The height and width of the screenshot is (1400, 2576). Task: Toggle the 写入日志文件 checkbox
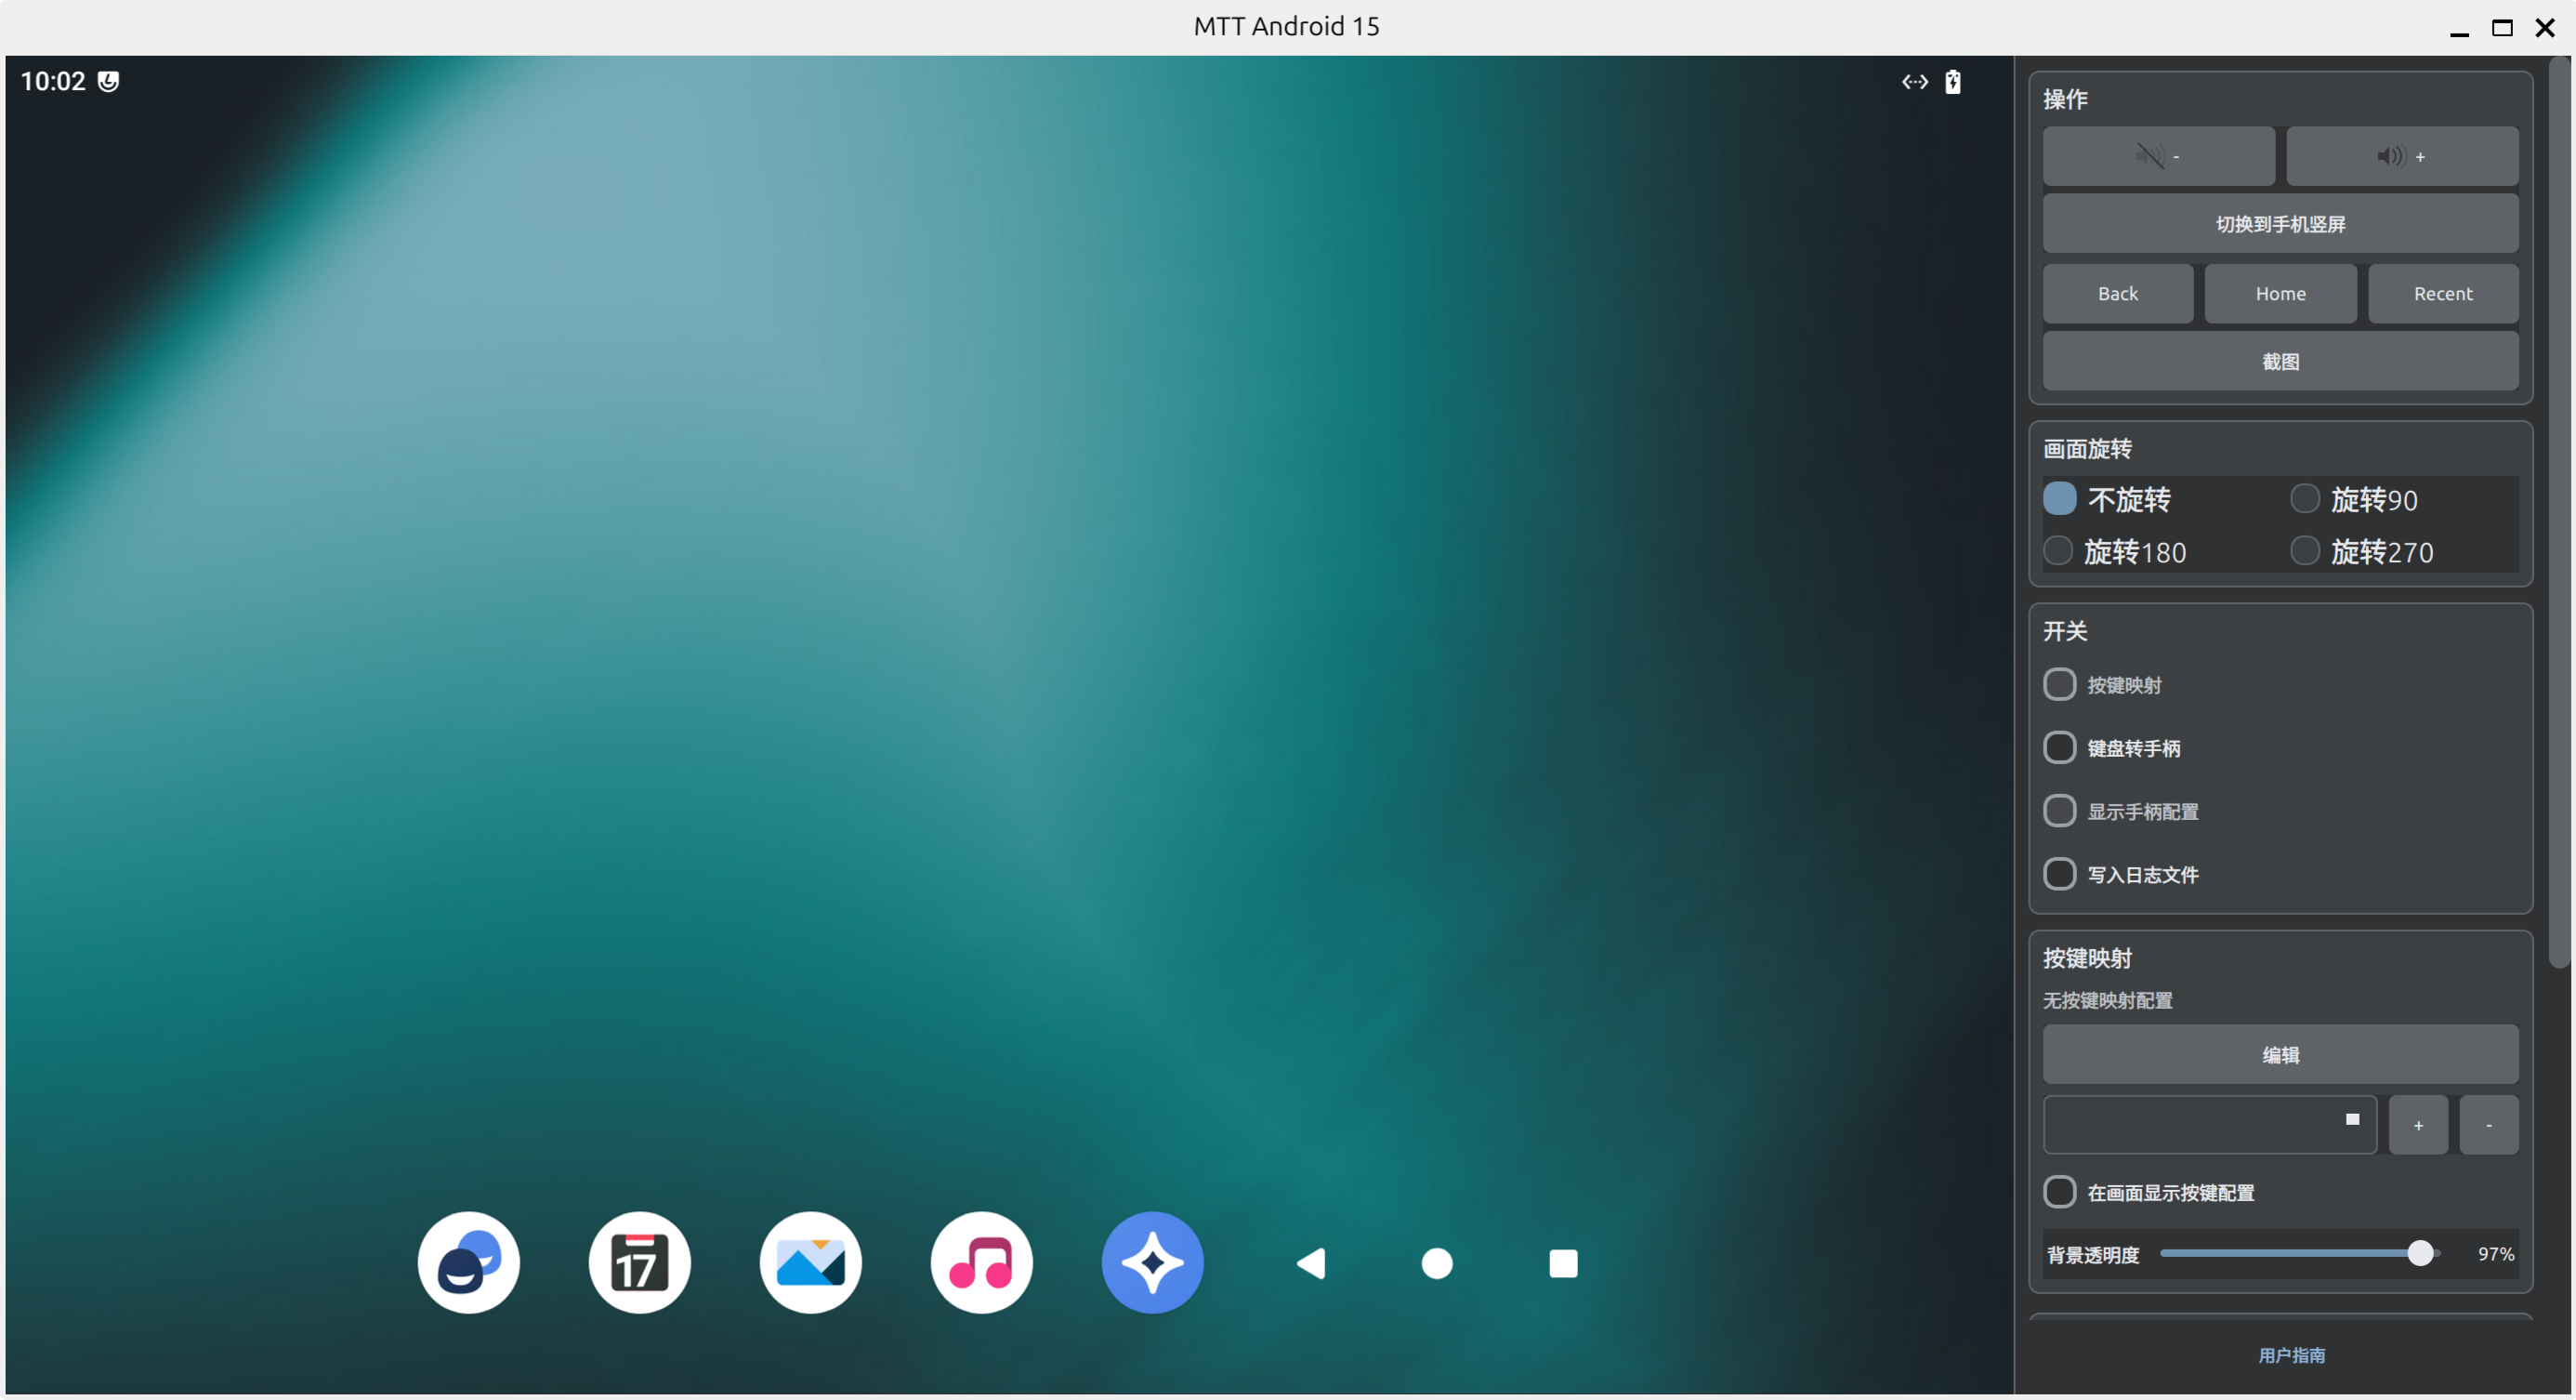point(2059,874)
